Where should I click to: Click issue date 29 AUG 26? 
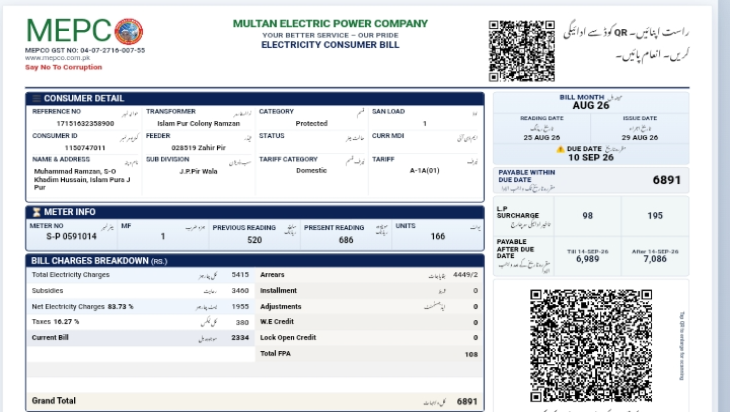tap(640, 138)
